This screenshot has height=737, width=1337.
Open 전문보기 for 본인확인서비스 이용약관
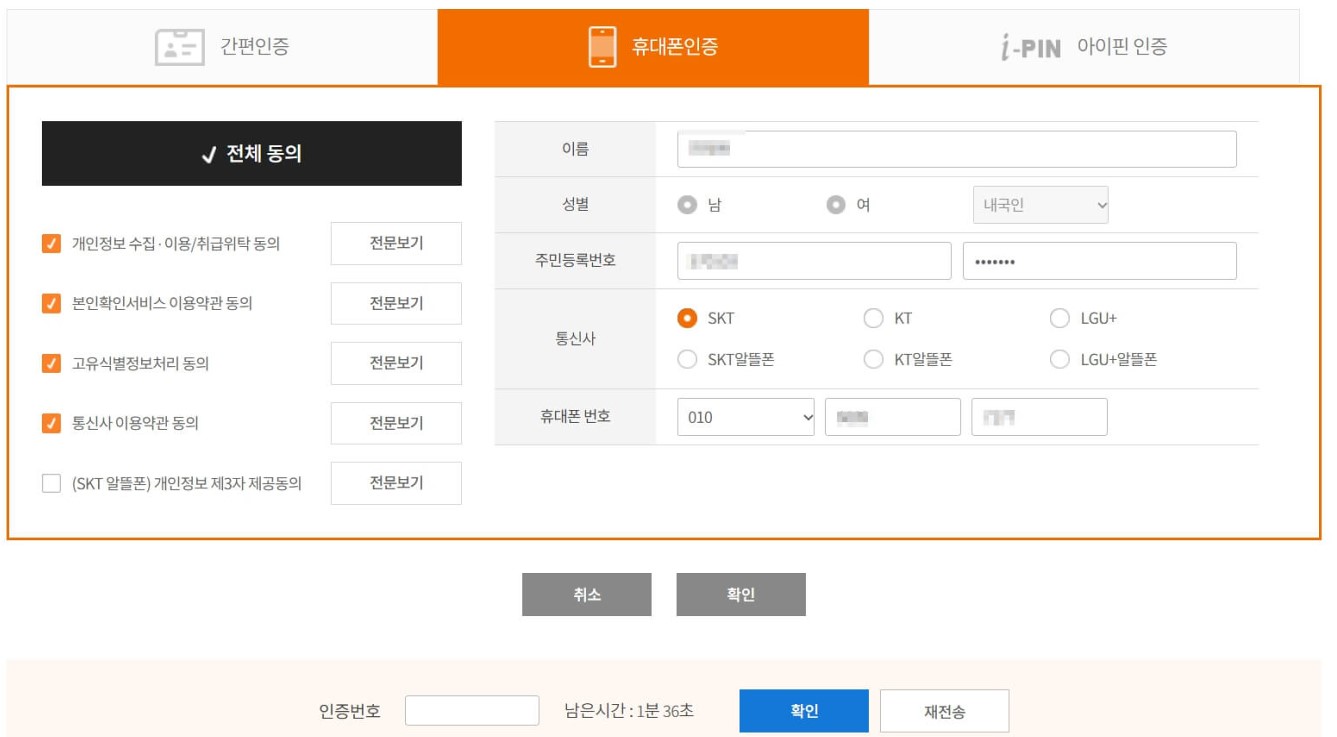click(396, 303)
